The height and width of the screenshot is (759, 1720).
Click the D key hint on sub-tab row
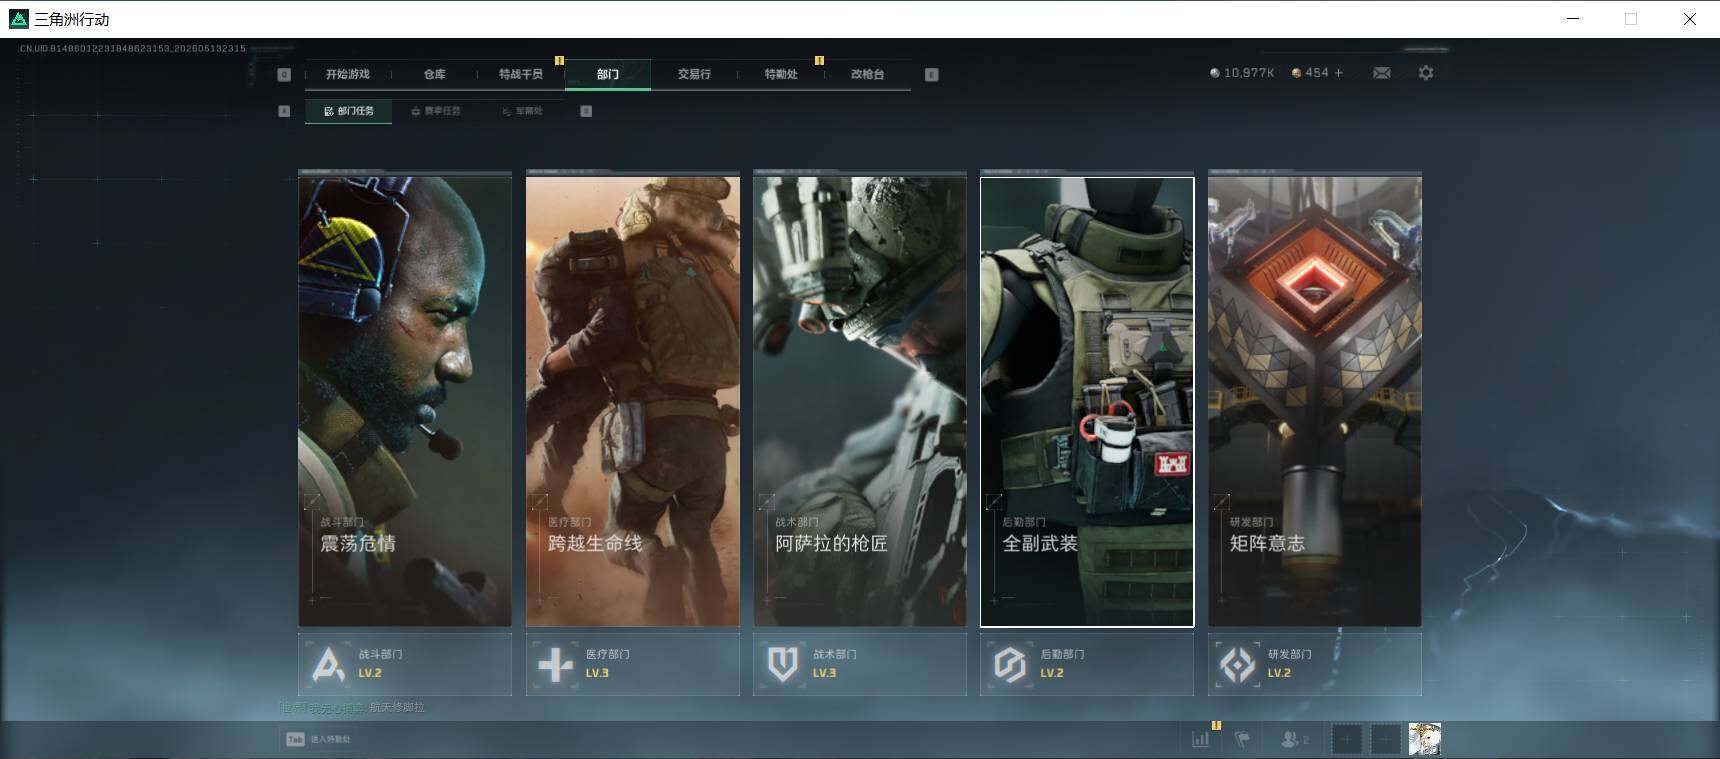(586, 111)
